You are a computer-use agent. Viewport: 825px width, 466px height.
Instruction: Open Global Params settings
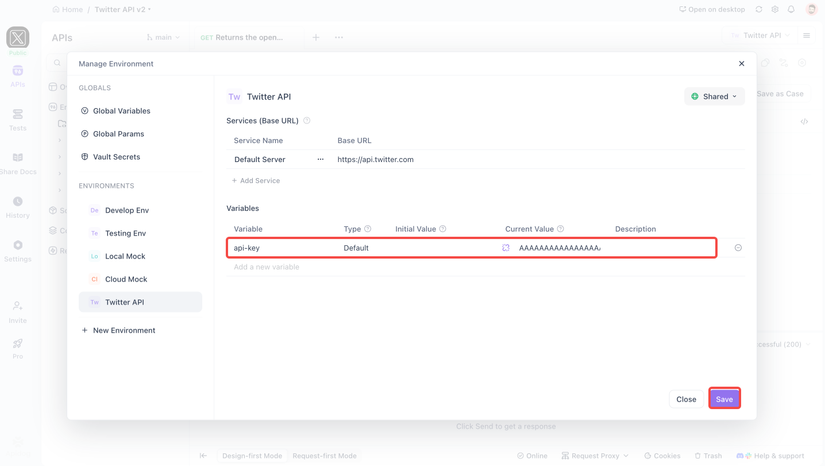tap(113, 134)
